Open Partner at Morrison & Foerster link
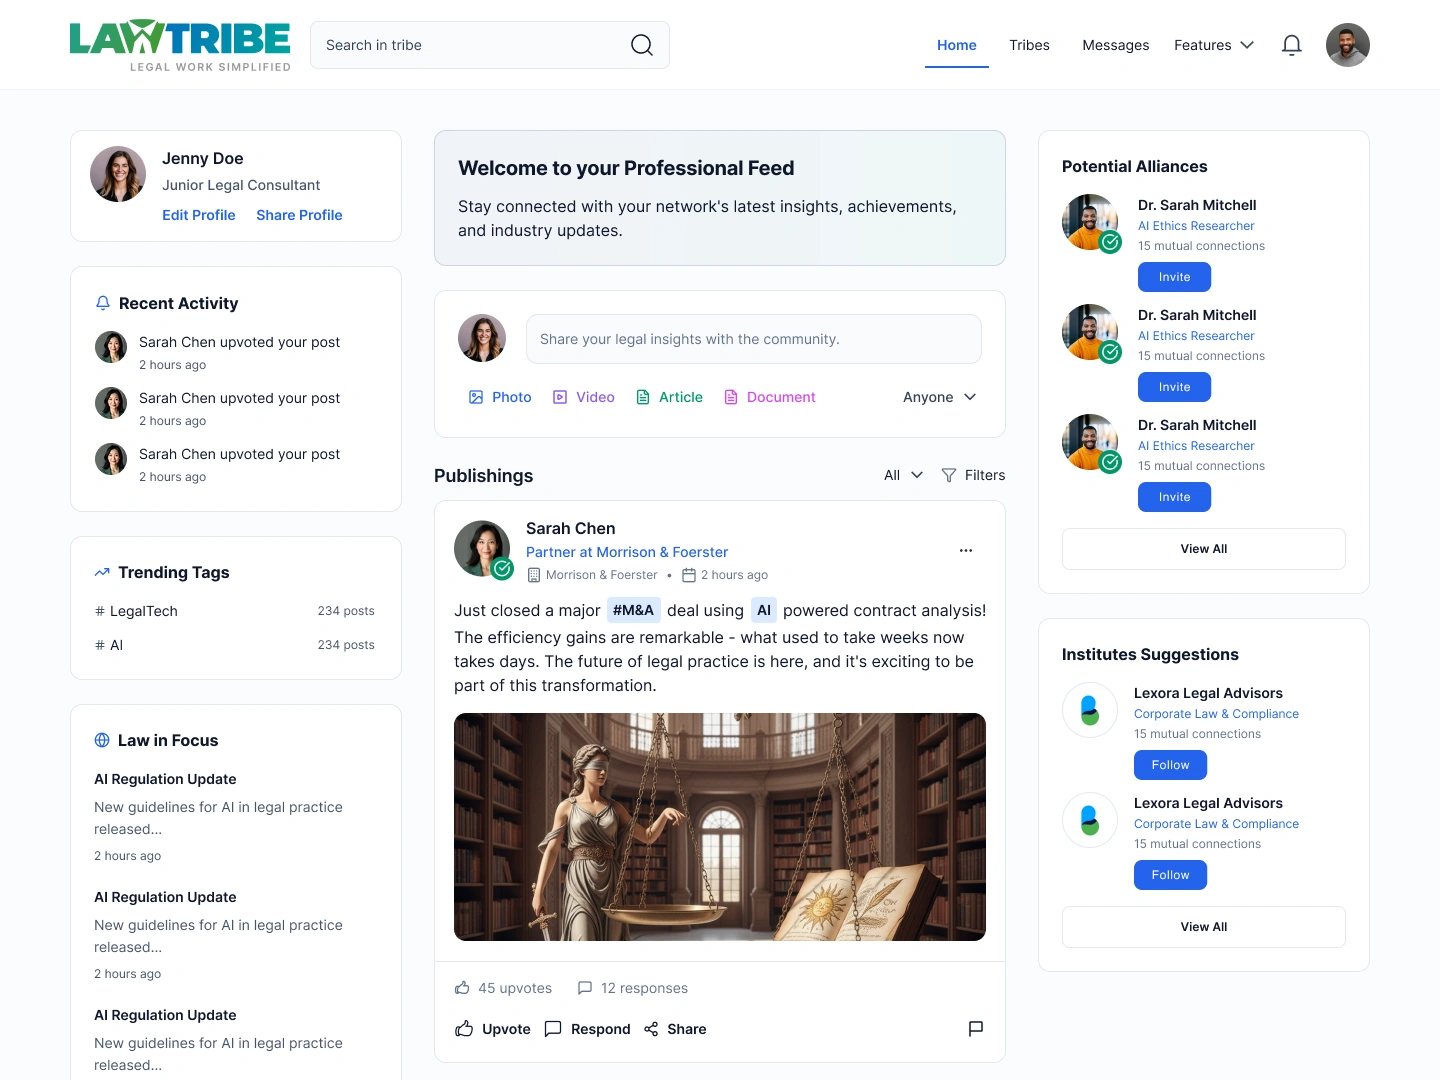The width and height of the screenshot is (1440, 1080). coord(627,552)
